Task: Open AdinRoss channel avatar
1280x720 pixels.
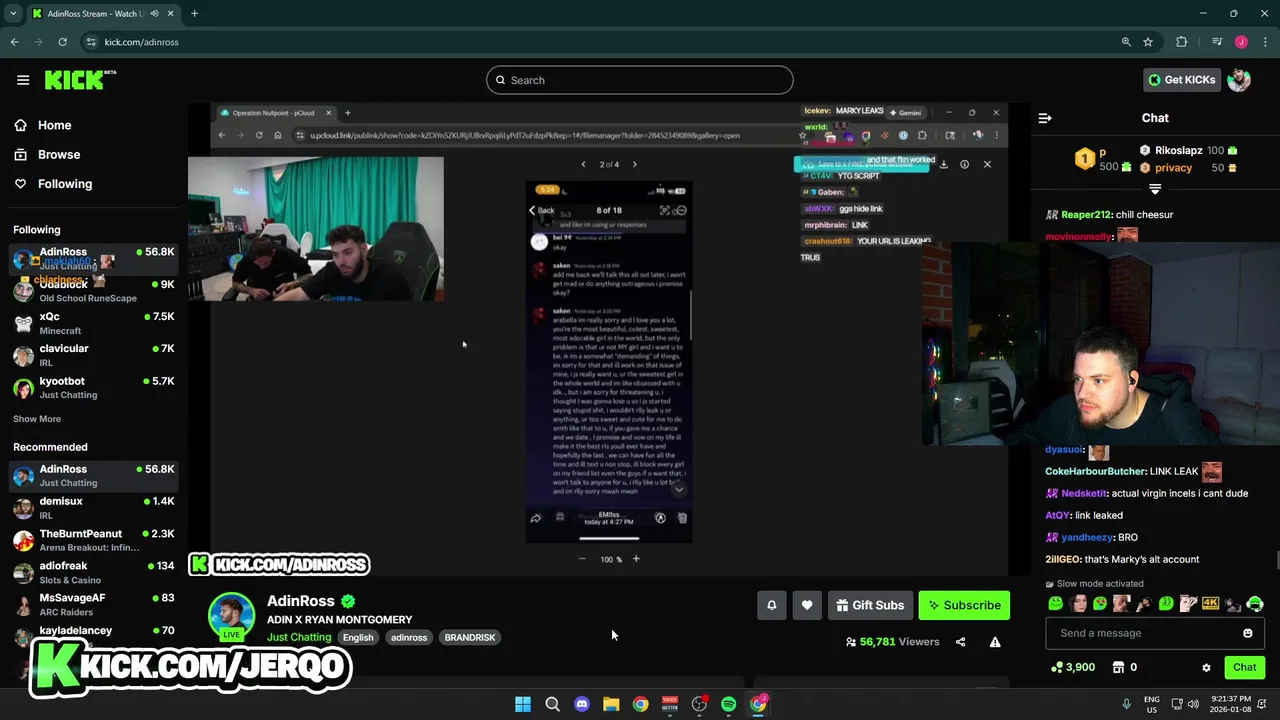Action: coord(231,616)
